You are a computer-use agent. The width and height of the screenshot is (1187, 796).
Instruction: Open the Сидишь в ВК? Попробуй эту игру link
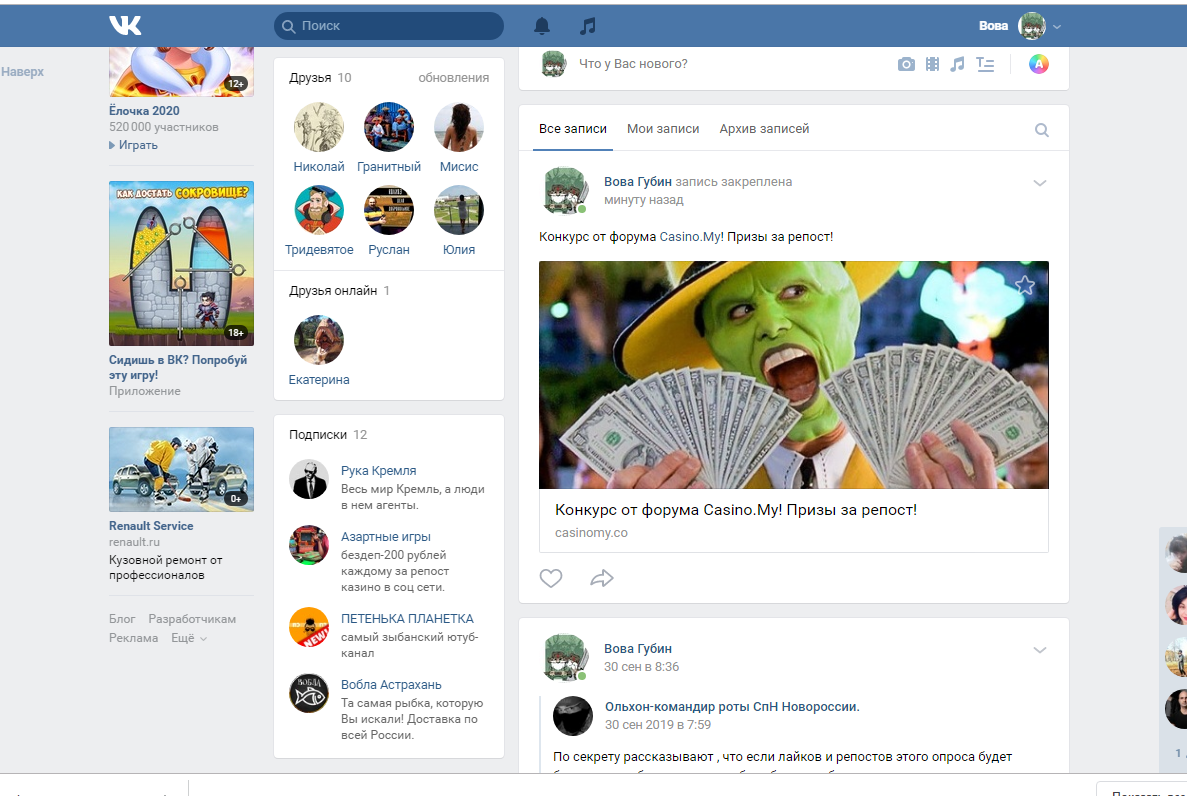[178, 367]
